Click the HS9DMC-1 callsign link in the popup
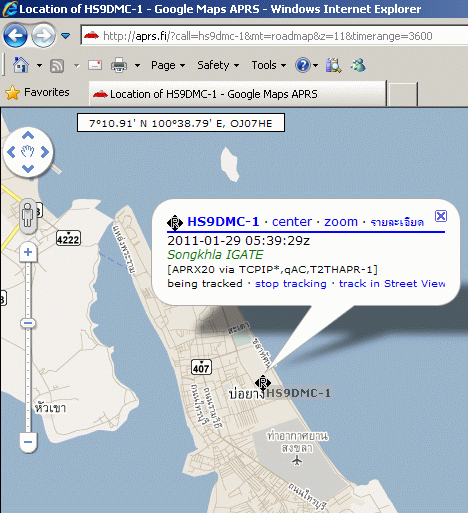468x513 pixels. coord(223,221)
